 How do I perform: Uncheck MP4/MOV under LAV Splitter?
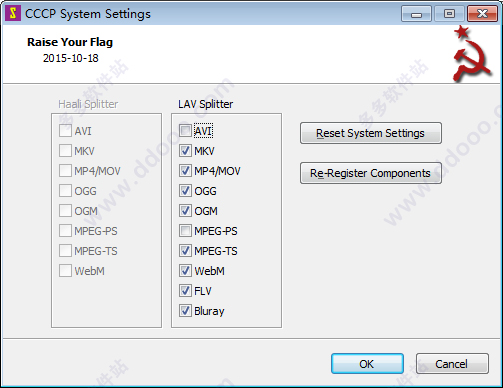[x=185, y=171]
